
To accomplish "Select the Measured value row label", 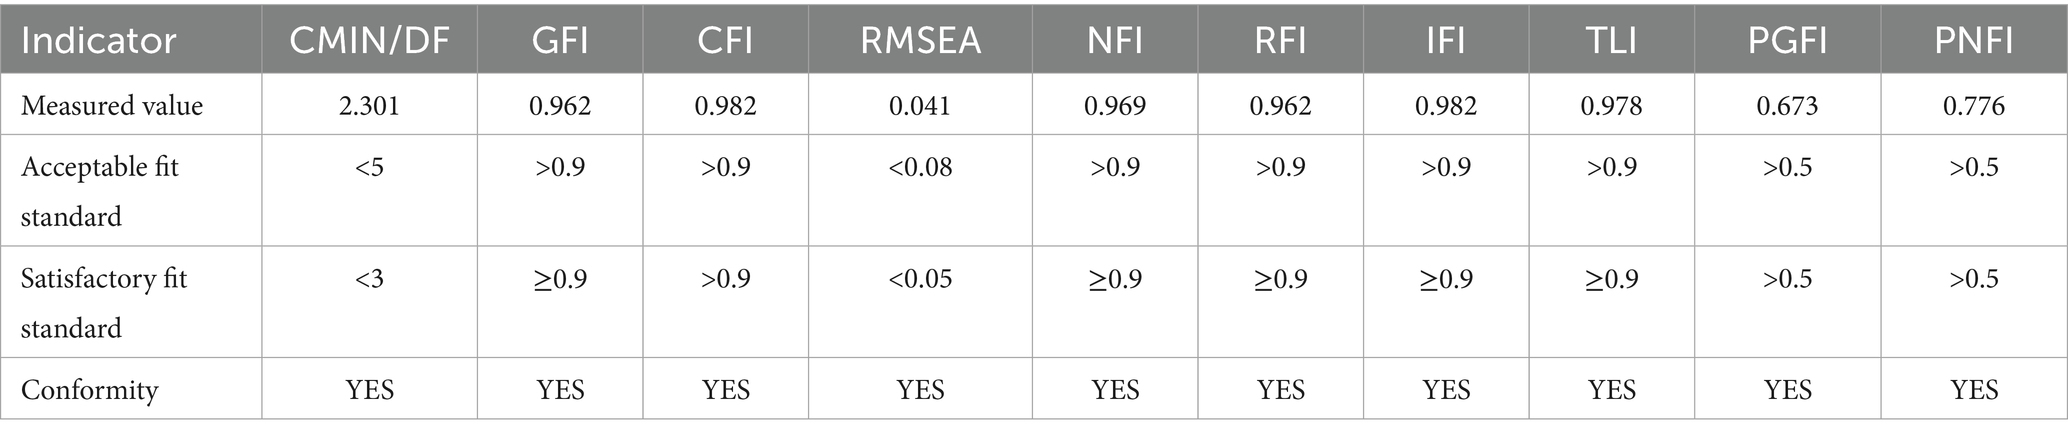I will coord(112,106).
